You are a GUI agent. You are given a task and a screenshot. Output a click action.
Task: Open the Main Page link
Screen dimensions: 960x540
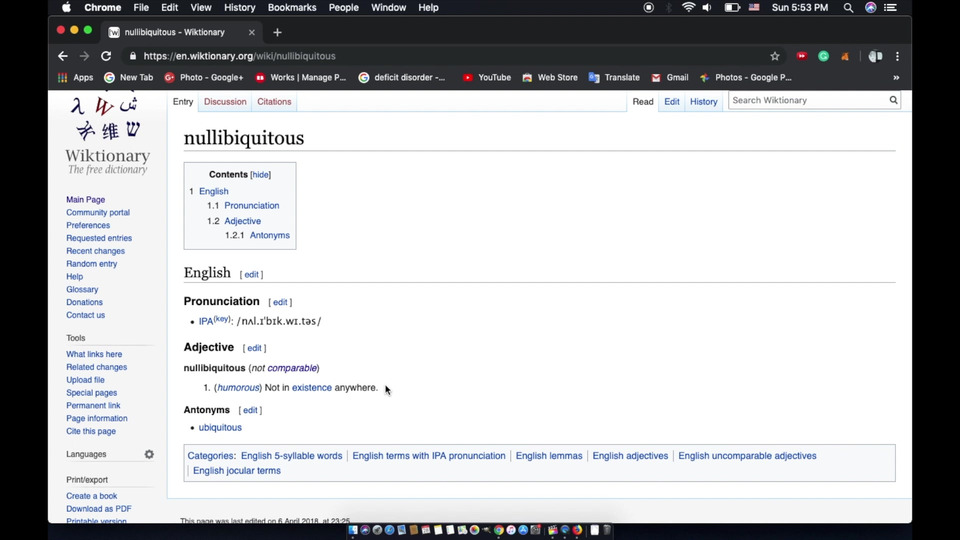[86, 200]
